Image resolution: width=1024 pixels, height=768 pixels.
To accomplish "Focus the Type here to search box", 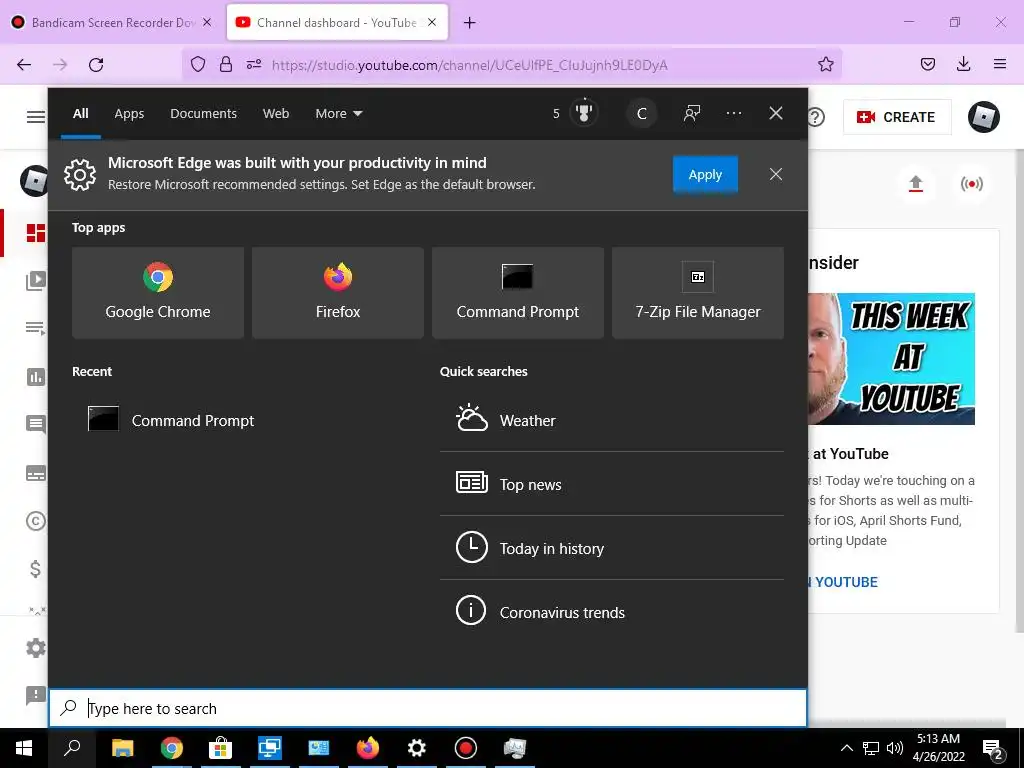I will (x=428, y=708).
